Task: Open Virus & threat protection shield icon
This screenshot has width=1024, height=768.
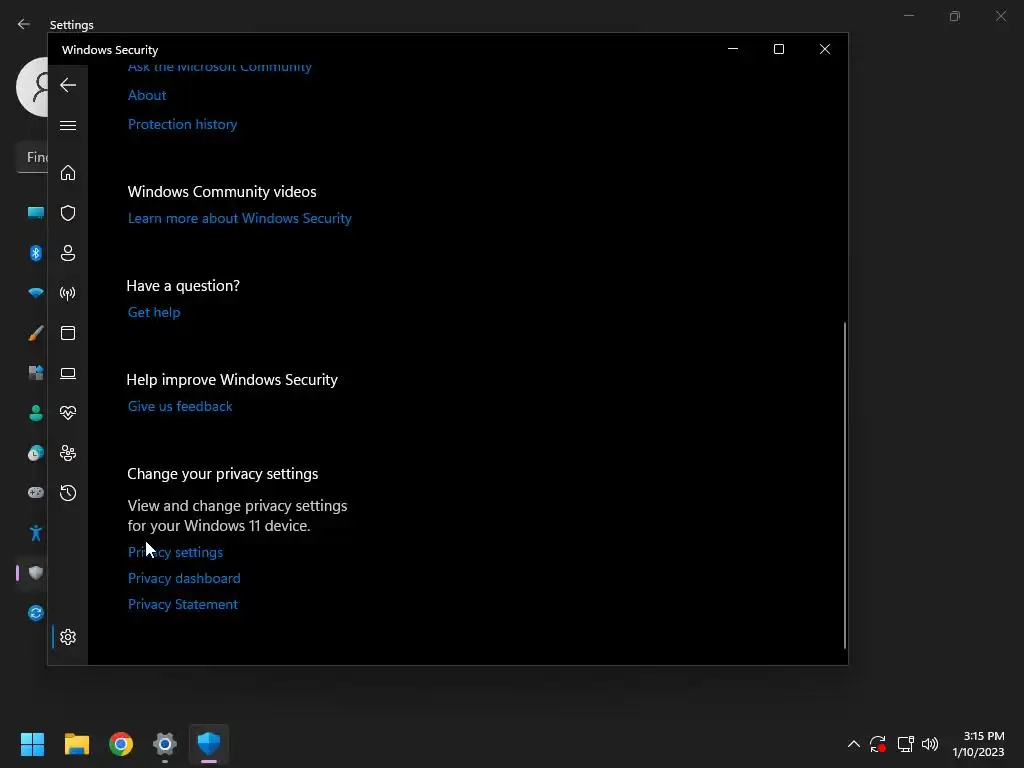Action: coord(68,213)
